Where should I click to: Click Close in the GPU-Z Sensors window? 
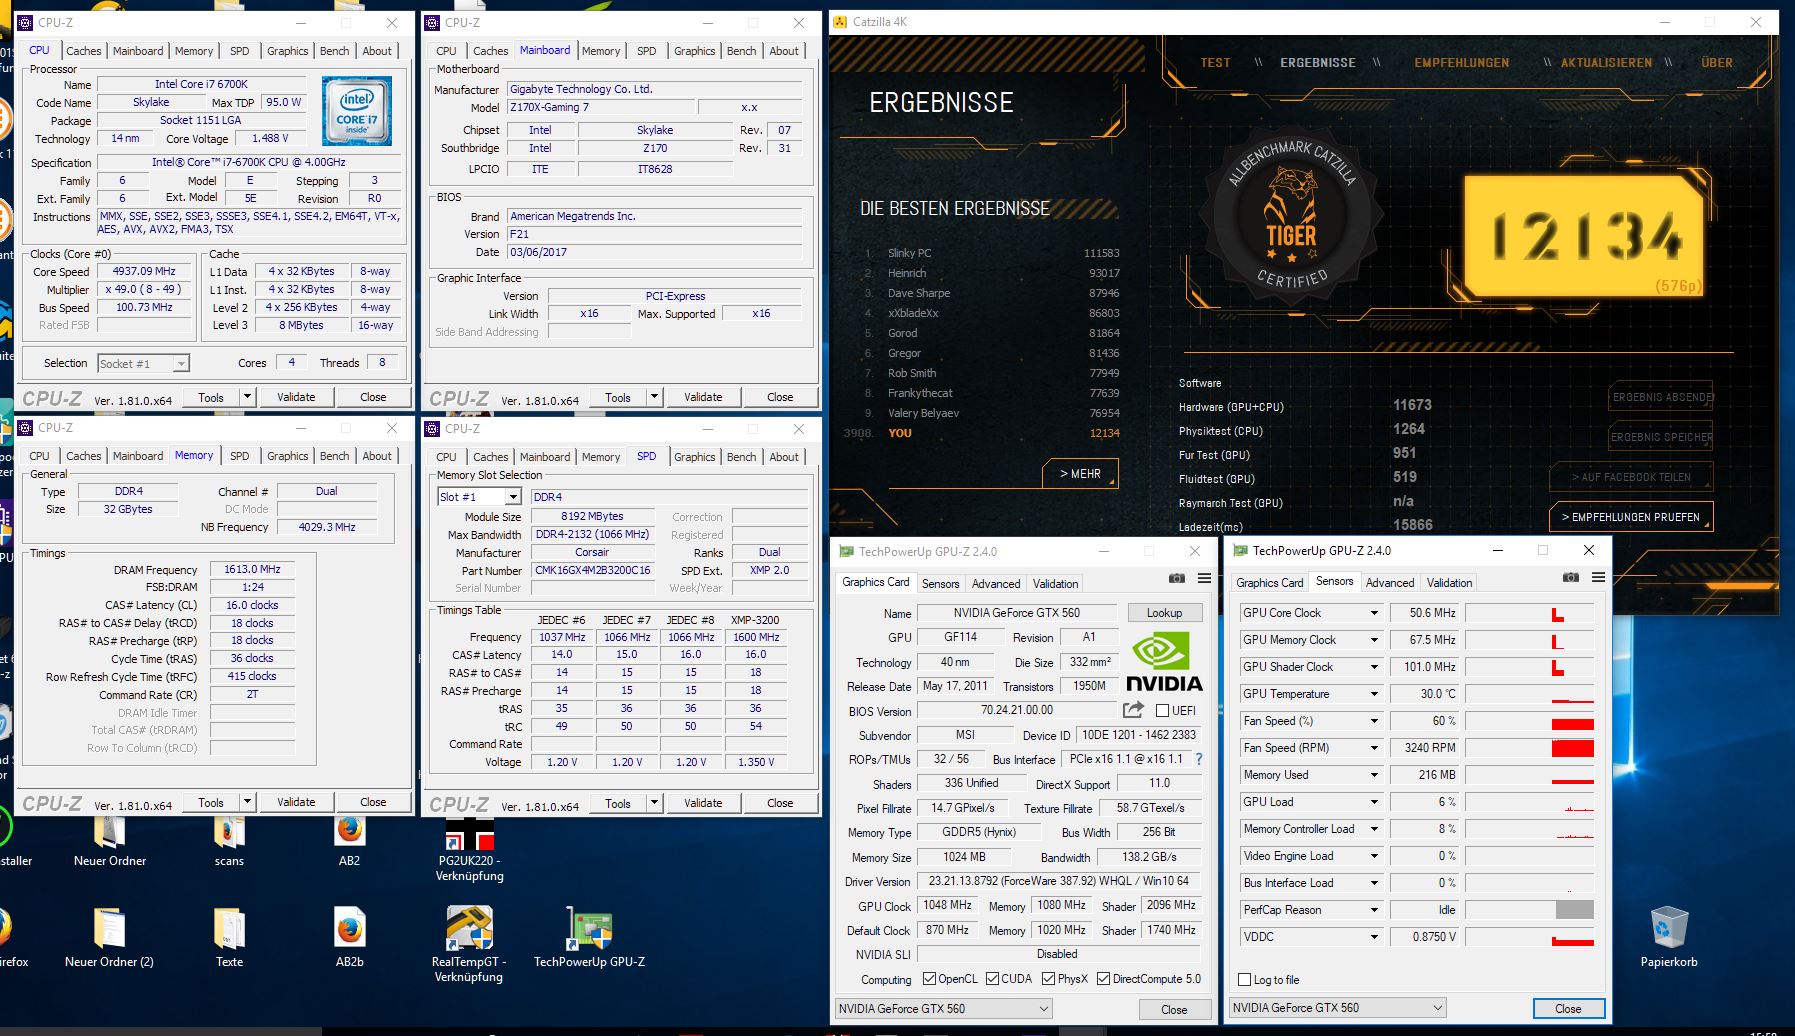point(1568,1009)
